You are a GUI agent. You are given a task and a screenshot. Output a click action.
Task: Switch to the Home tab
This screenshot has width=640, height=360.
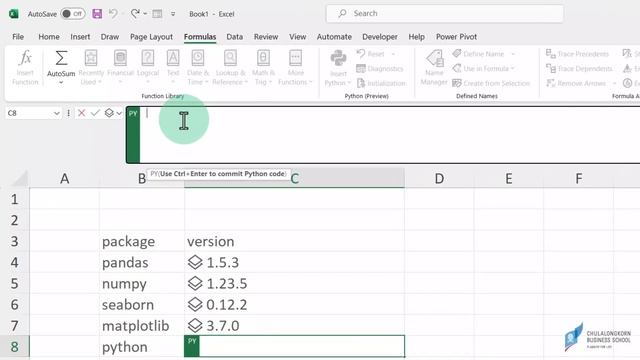click(49, 37)
